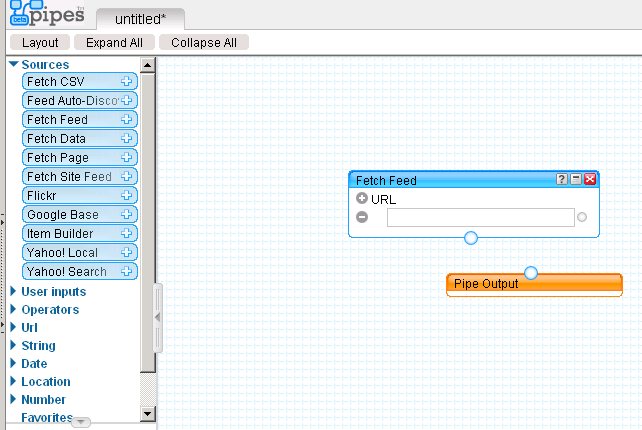The image size is (642, 430).
Task: Add Fetch Data module via plus icon
Action: [x=127, y=139]
